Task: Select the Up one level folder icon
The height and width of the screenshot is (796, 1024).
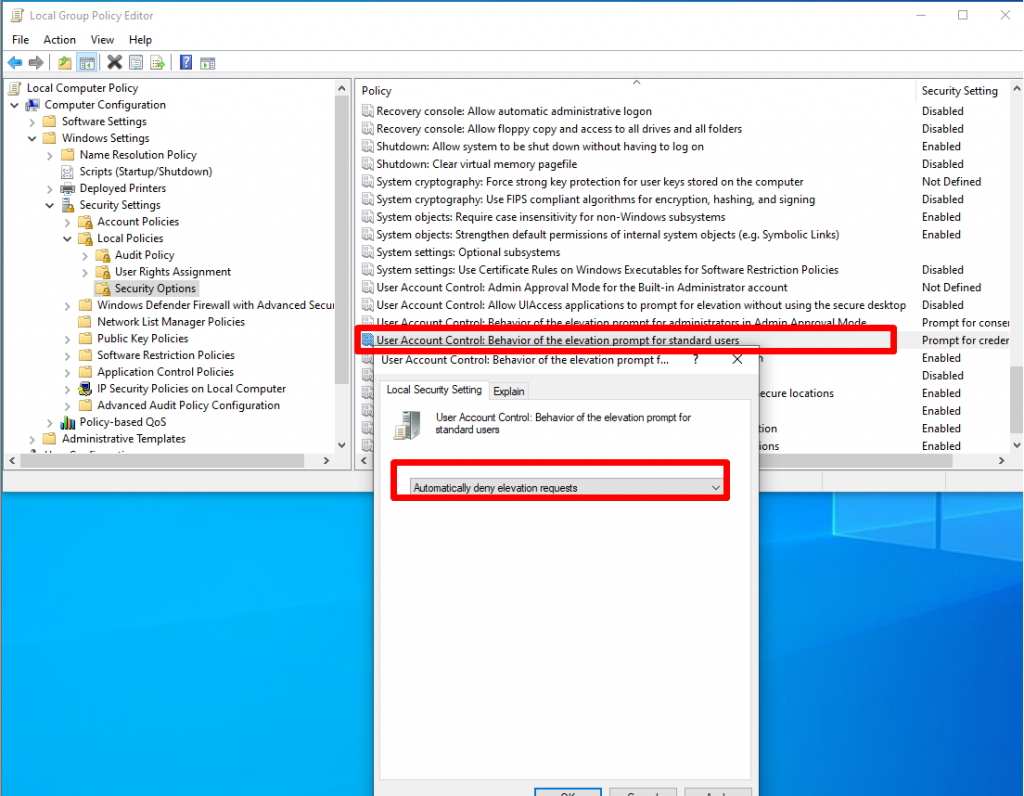Action: (x=63, y=62)
